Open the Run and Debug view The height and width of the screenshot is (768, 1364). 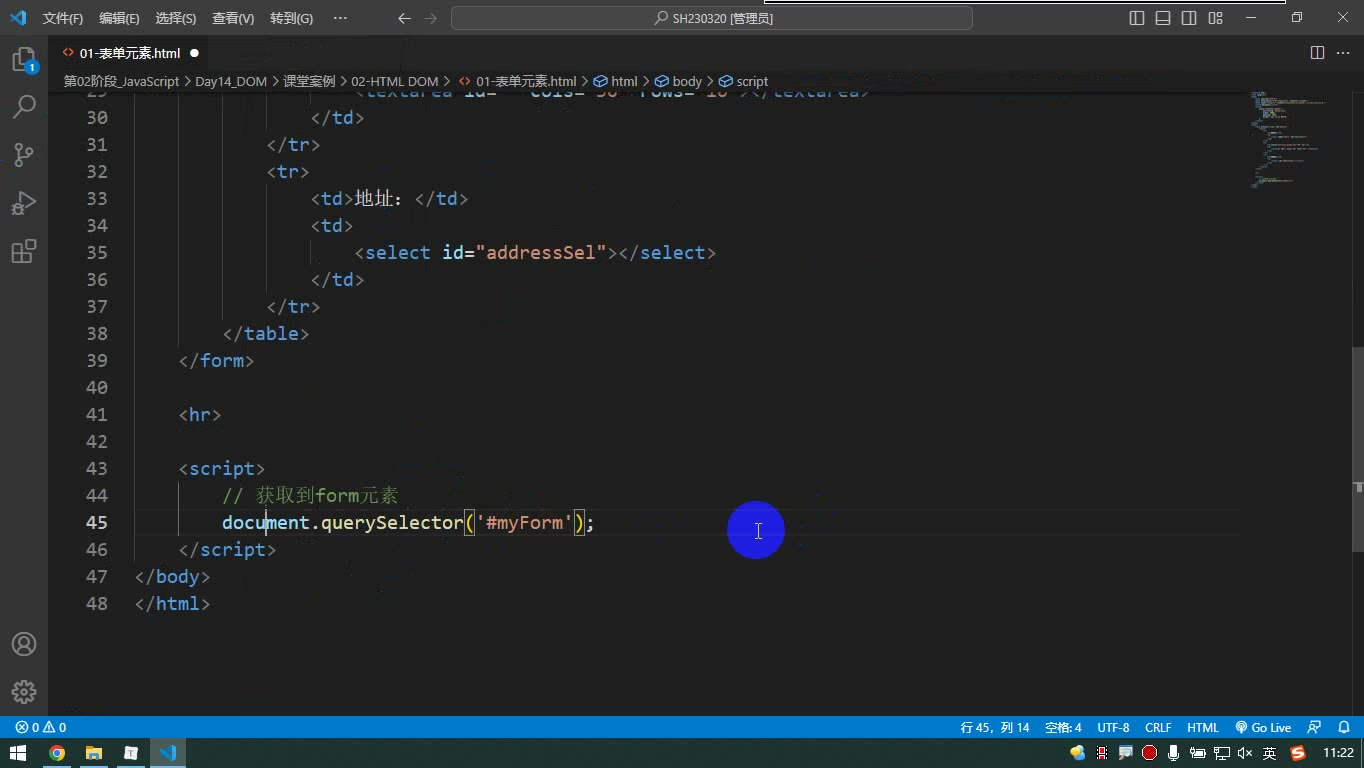click(24, 203)
